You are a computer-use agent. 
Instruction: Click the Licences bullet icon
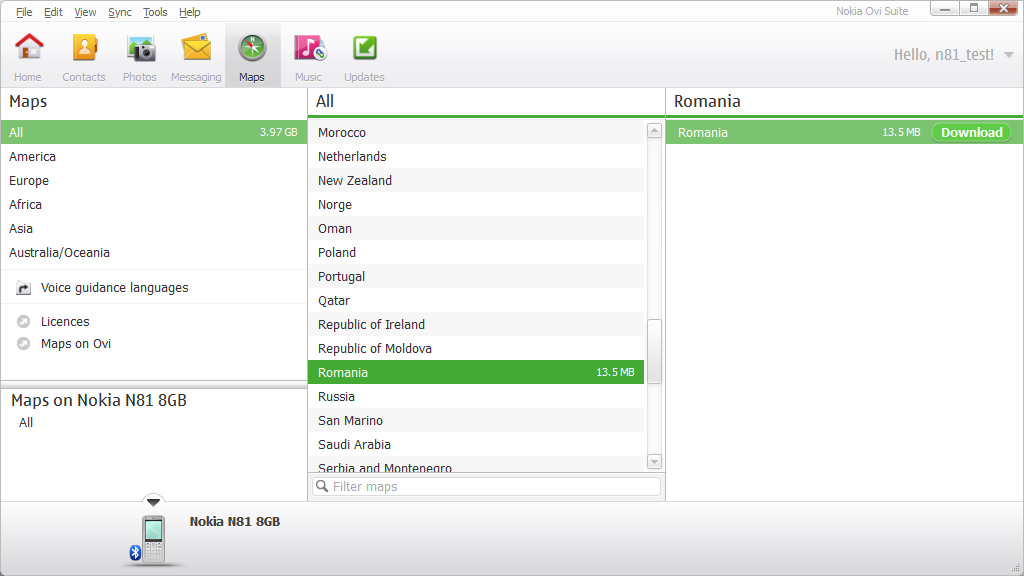click(x=24, y=321)
